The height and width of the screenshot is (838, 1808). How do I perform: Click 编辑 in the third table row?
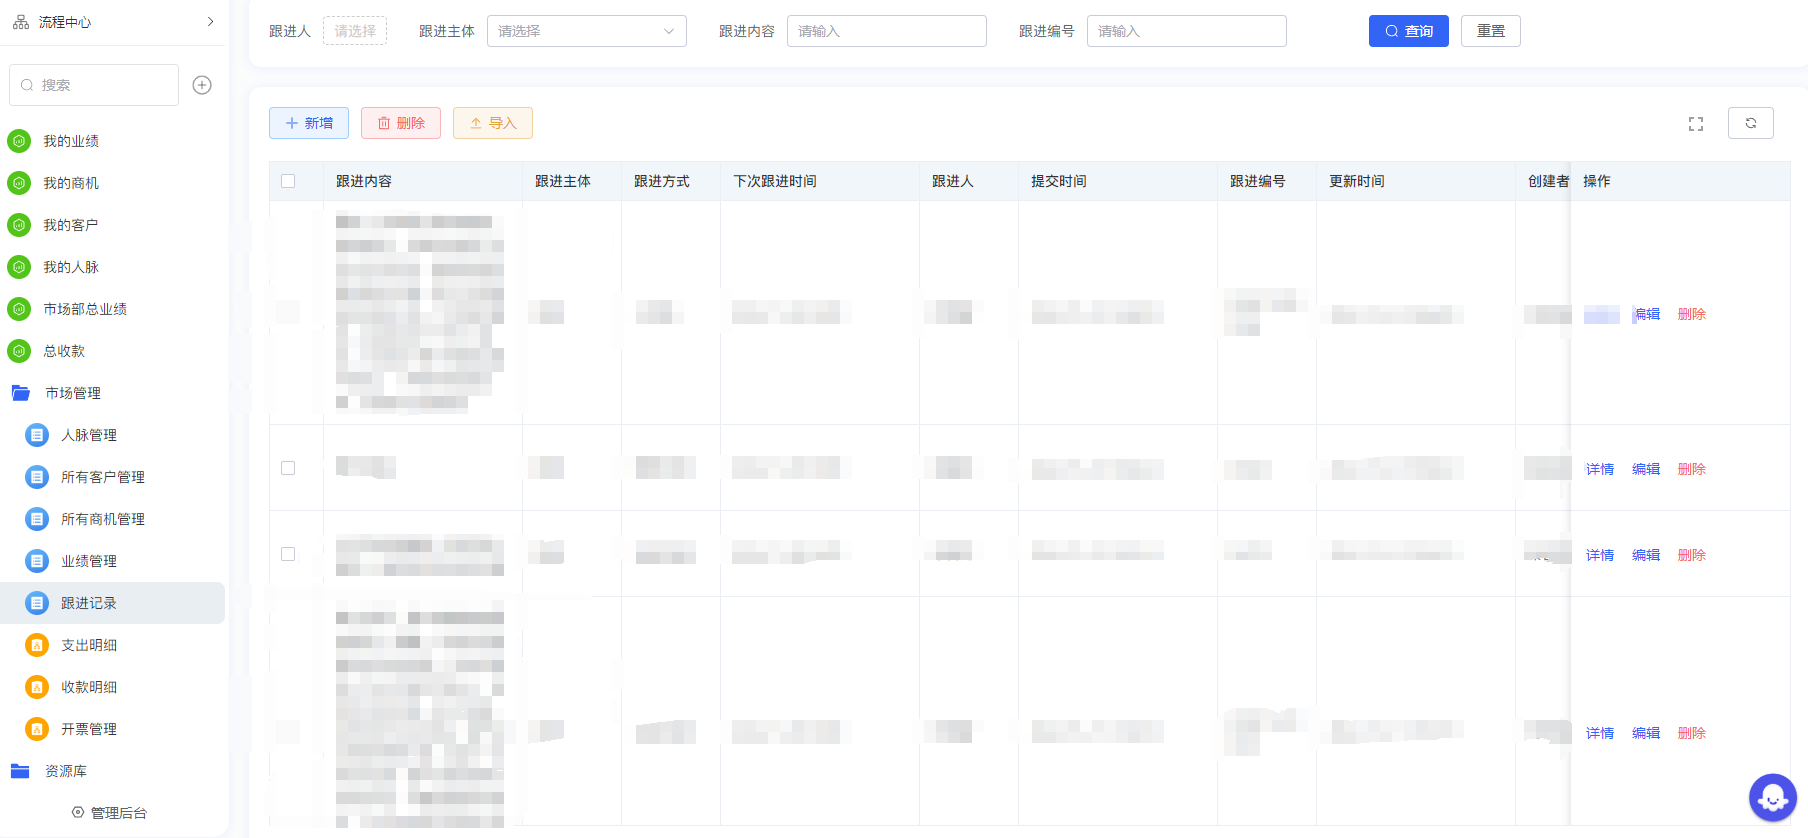(1646, 555)
